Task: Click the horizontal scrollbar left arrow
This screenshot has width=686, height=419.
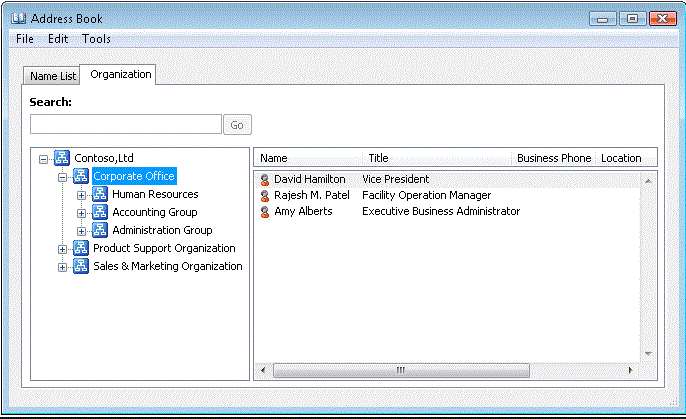Action: click(263, 370)
